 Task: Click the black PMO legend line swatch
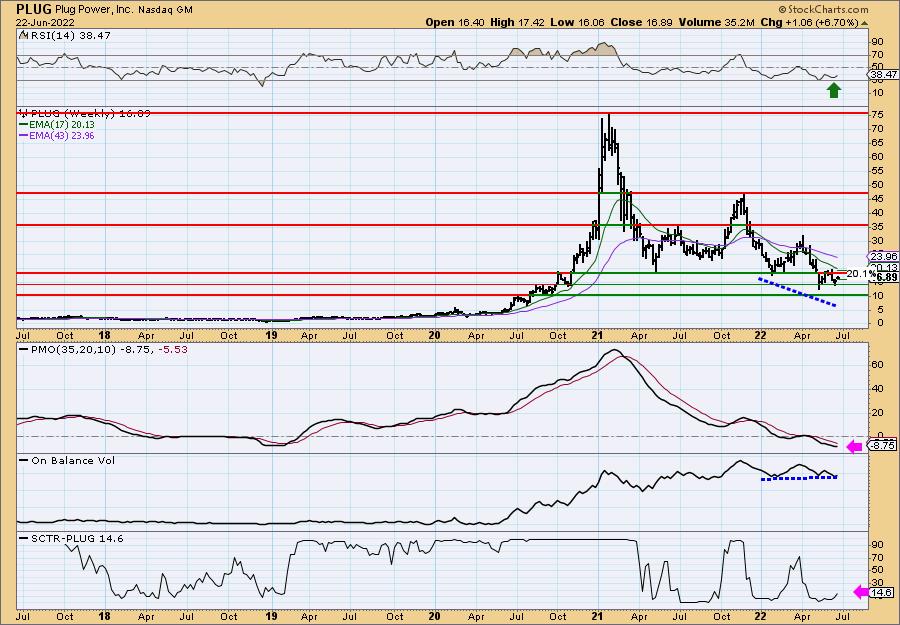click(24, 350)
